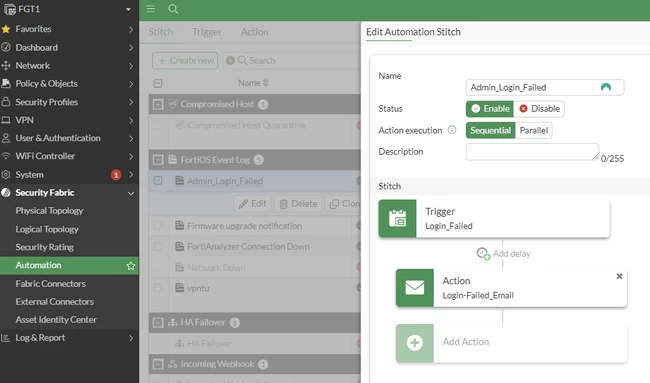
Task: Expand the VPN menu chevron
Action: tap(131, 121)
